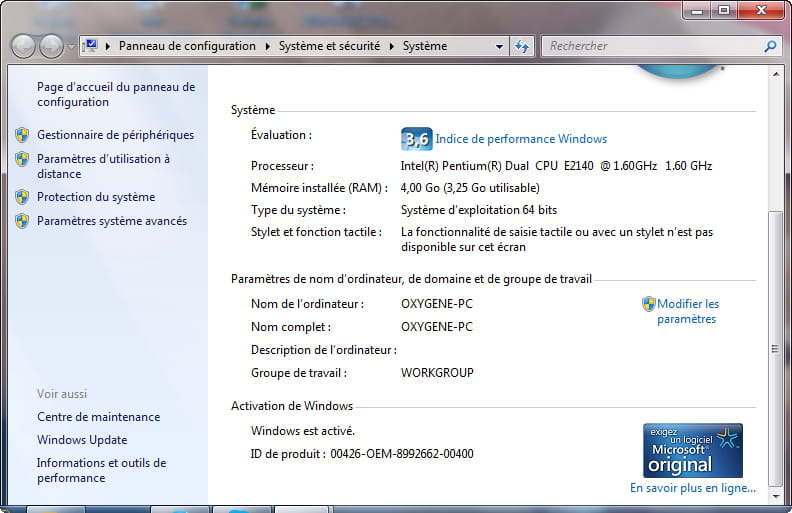Select the text 4,00 Go (3,25 Go utilisable)
Screen dimensions: 792x513
click(470, 188)
